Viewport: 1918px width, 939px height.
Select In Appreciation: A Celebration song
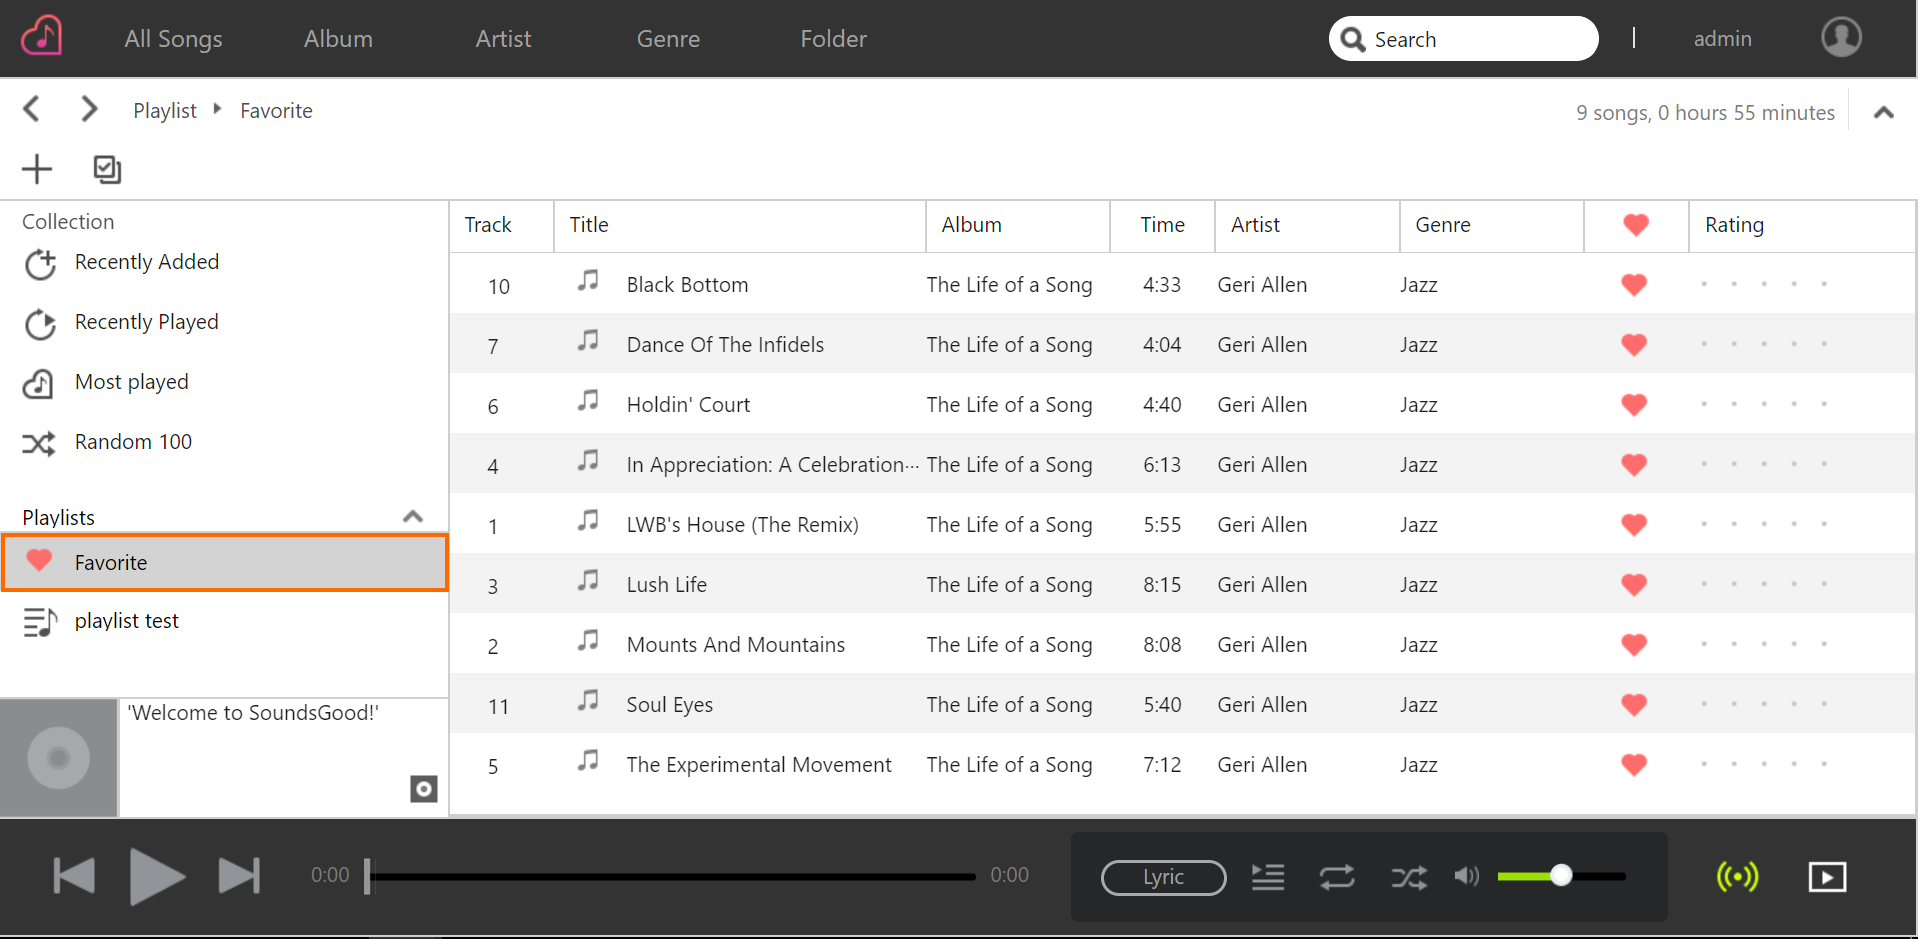click(1182, 464)
